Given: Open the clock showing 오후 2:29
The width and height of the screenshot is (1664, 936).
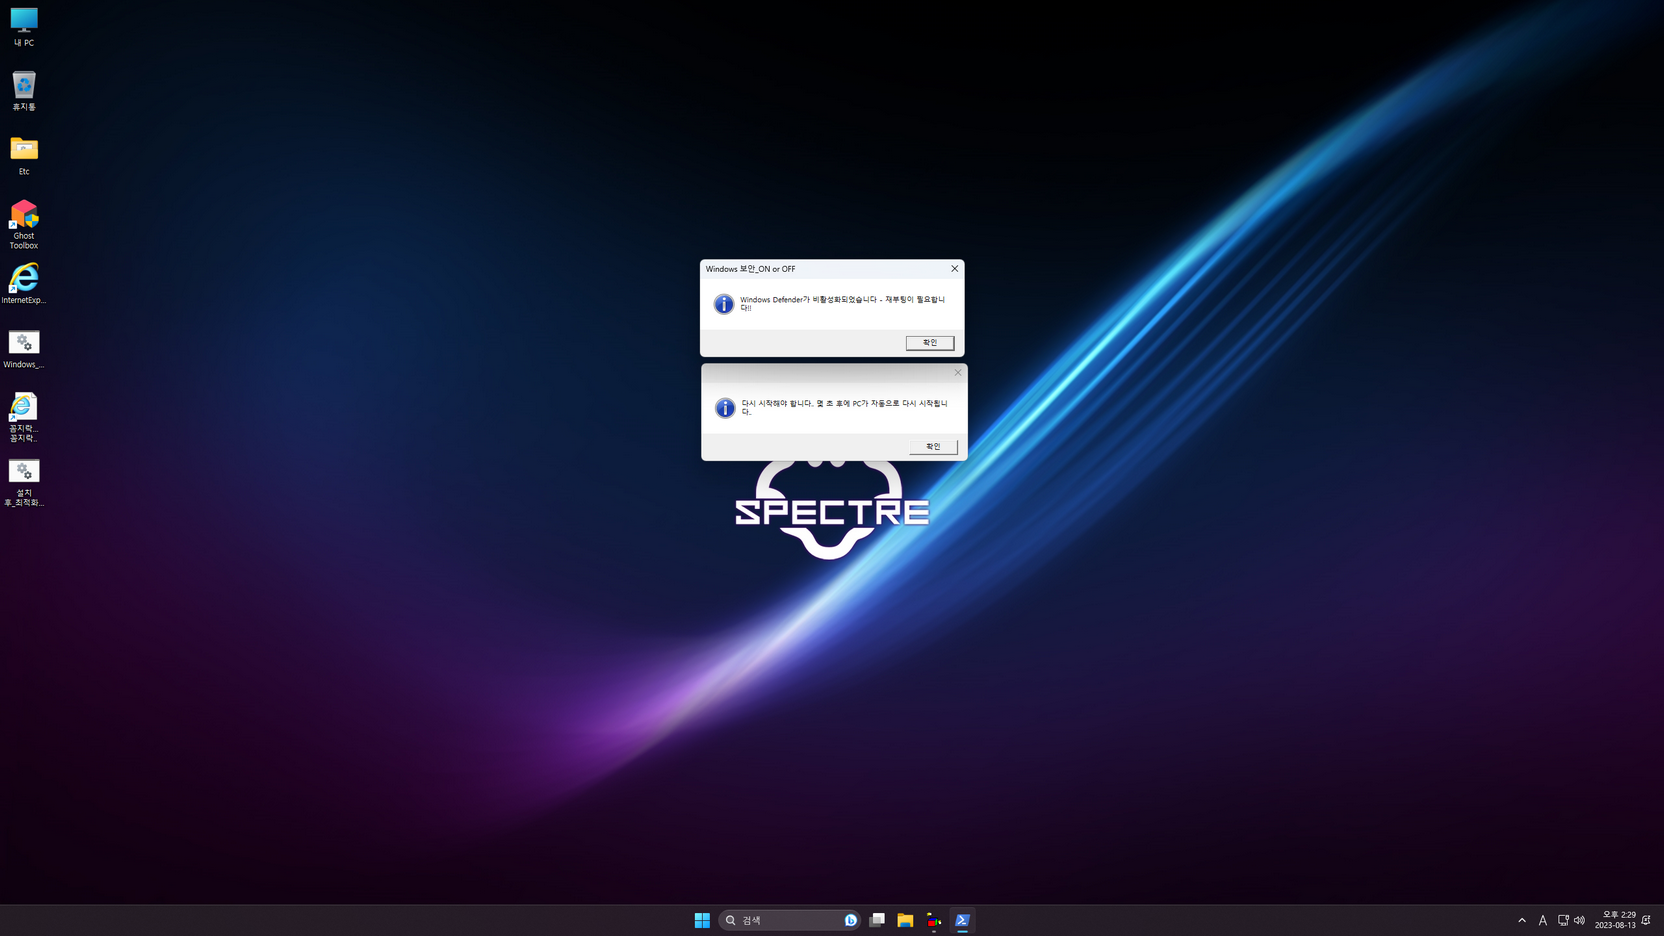Looking at the screenshot, I should [1616, 920].
